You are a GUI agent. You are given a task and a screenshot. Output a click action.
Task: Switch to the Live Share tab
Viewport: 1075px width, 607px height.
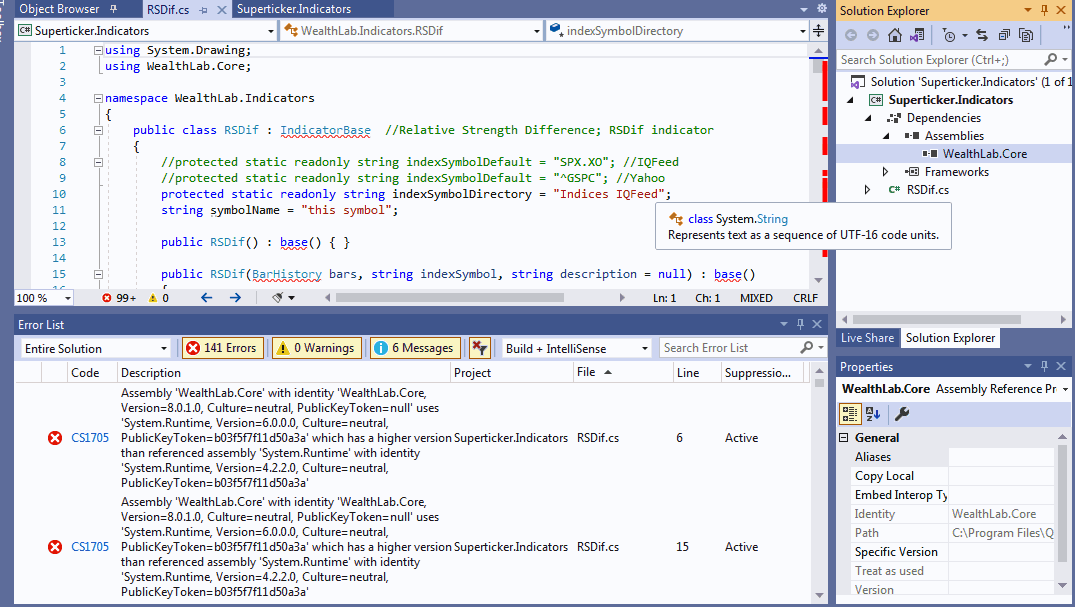coord(866,337)
